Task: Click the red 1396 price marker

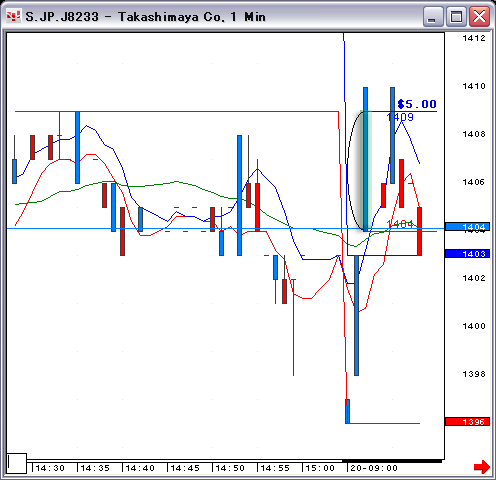Action: [467, 422]
